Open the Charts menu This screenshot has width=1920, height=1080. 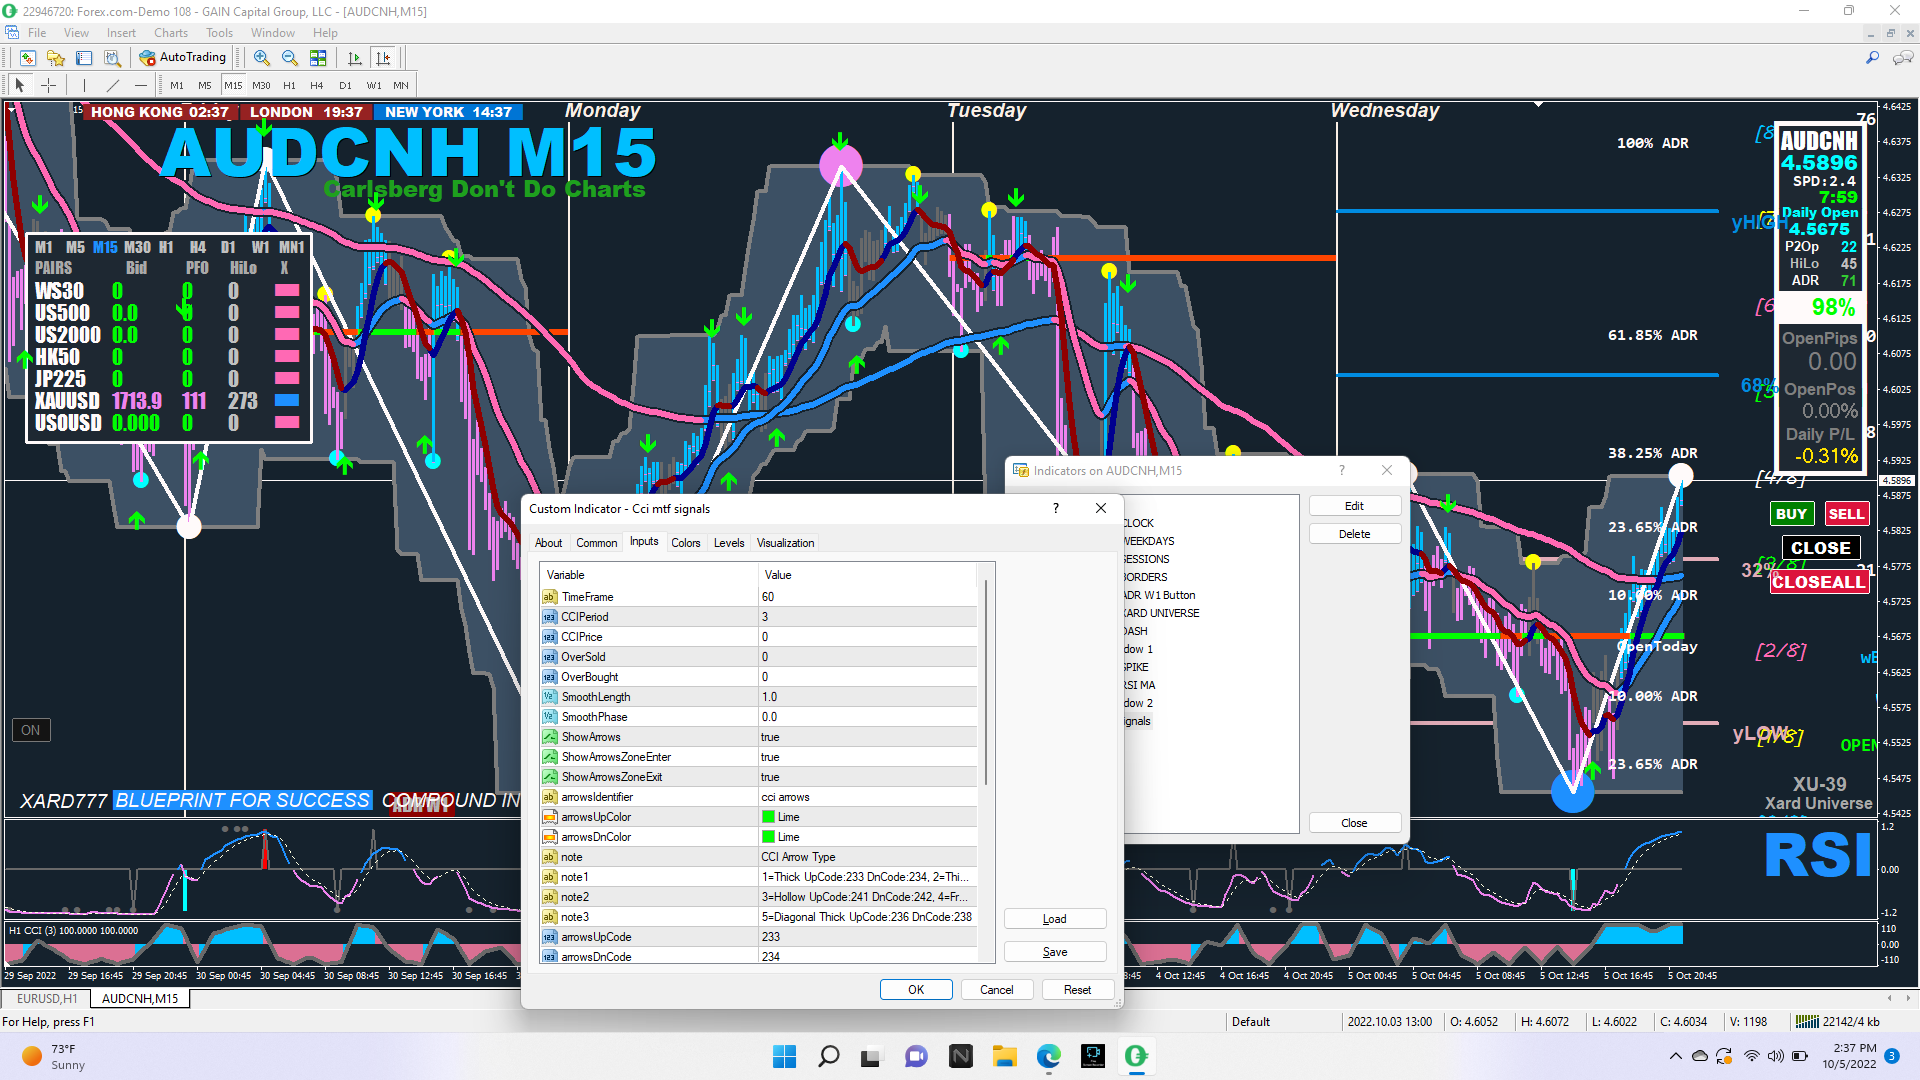[x=170, y=33]
